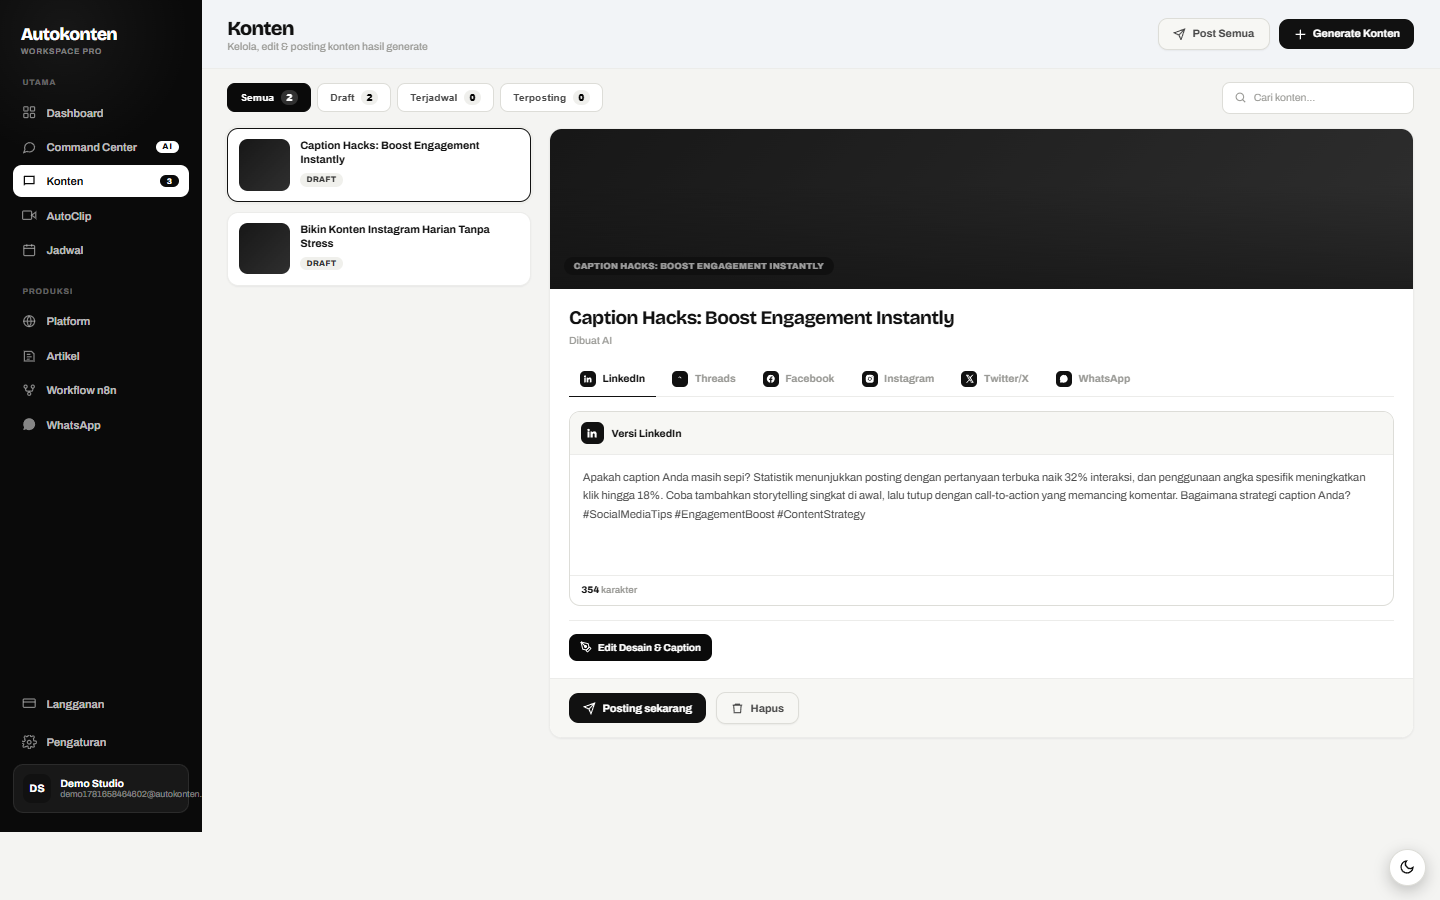
Task: Click the Generate Konten button
Action: pos(1346,34)
